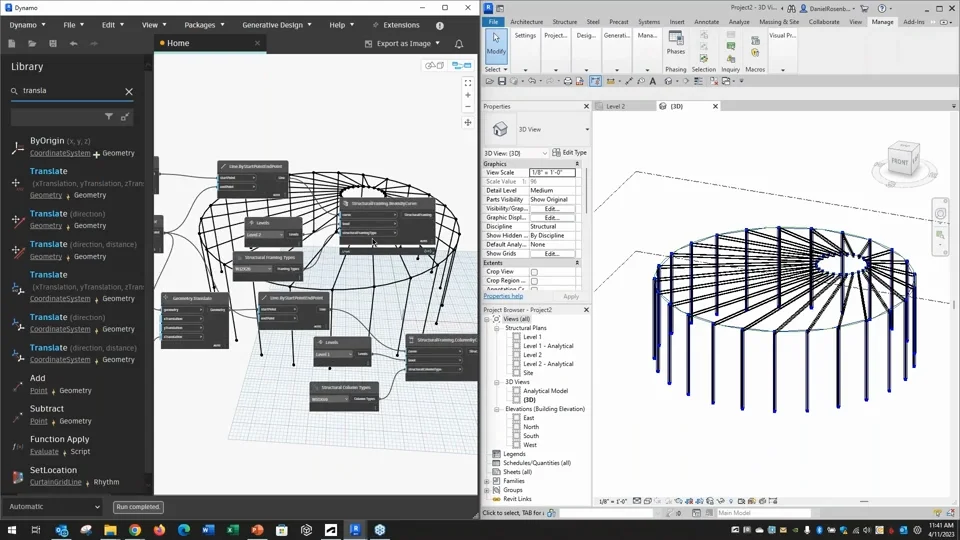Click the Edit Type button
960x540 pixels.
tap(570, 153)
